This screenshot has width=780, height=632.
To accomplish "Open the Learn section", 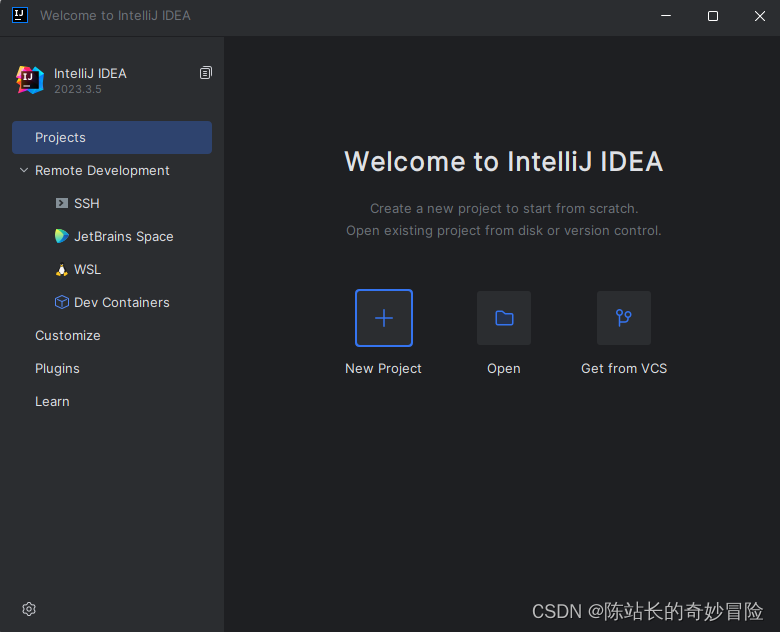I will 52,402.
